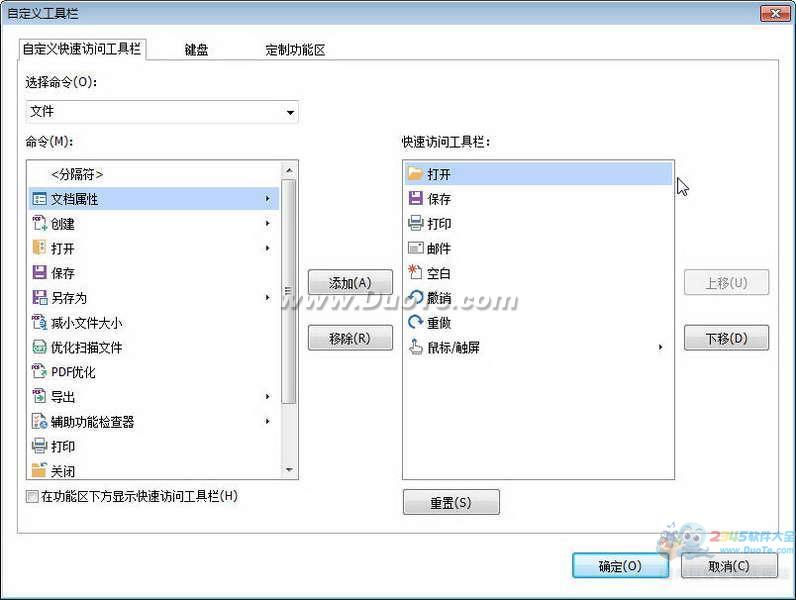Expand the 文档属性 submenu arrow

[268, 199]
